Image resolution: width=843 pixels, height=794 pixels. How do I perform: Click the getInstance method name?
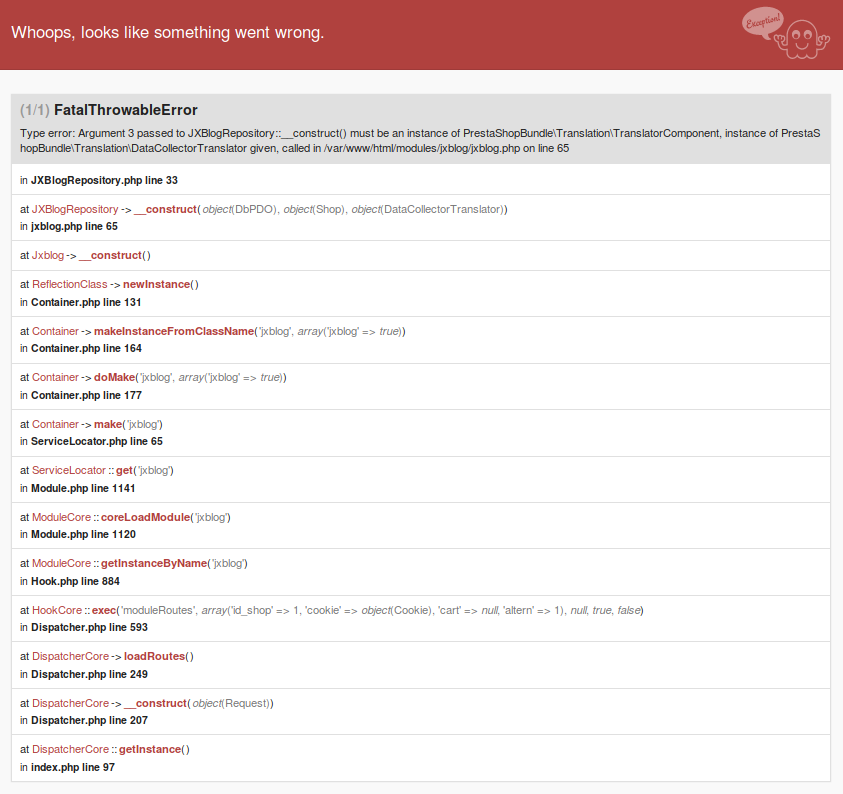pyautogui.click(x=150, y=749)
